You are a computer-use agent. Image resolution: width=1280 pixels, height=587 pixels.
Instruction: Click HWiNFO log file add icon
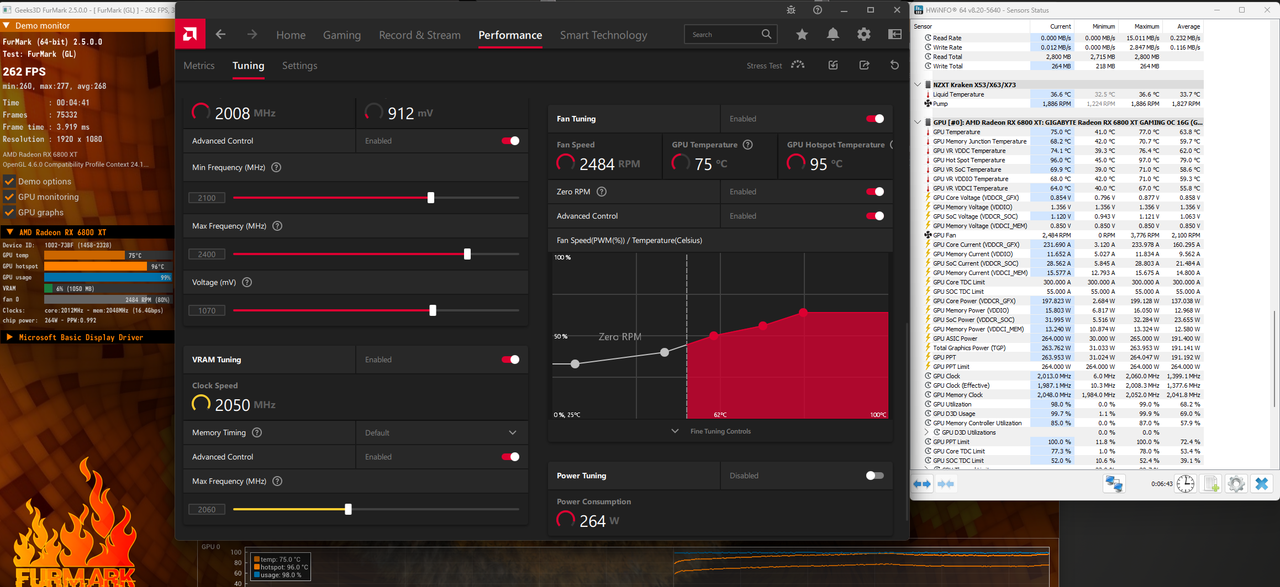point(1211,483)
